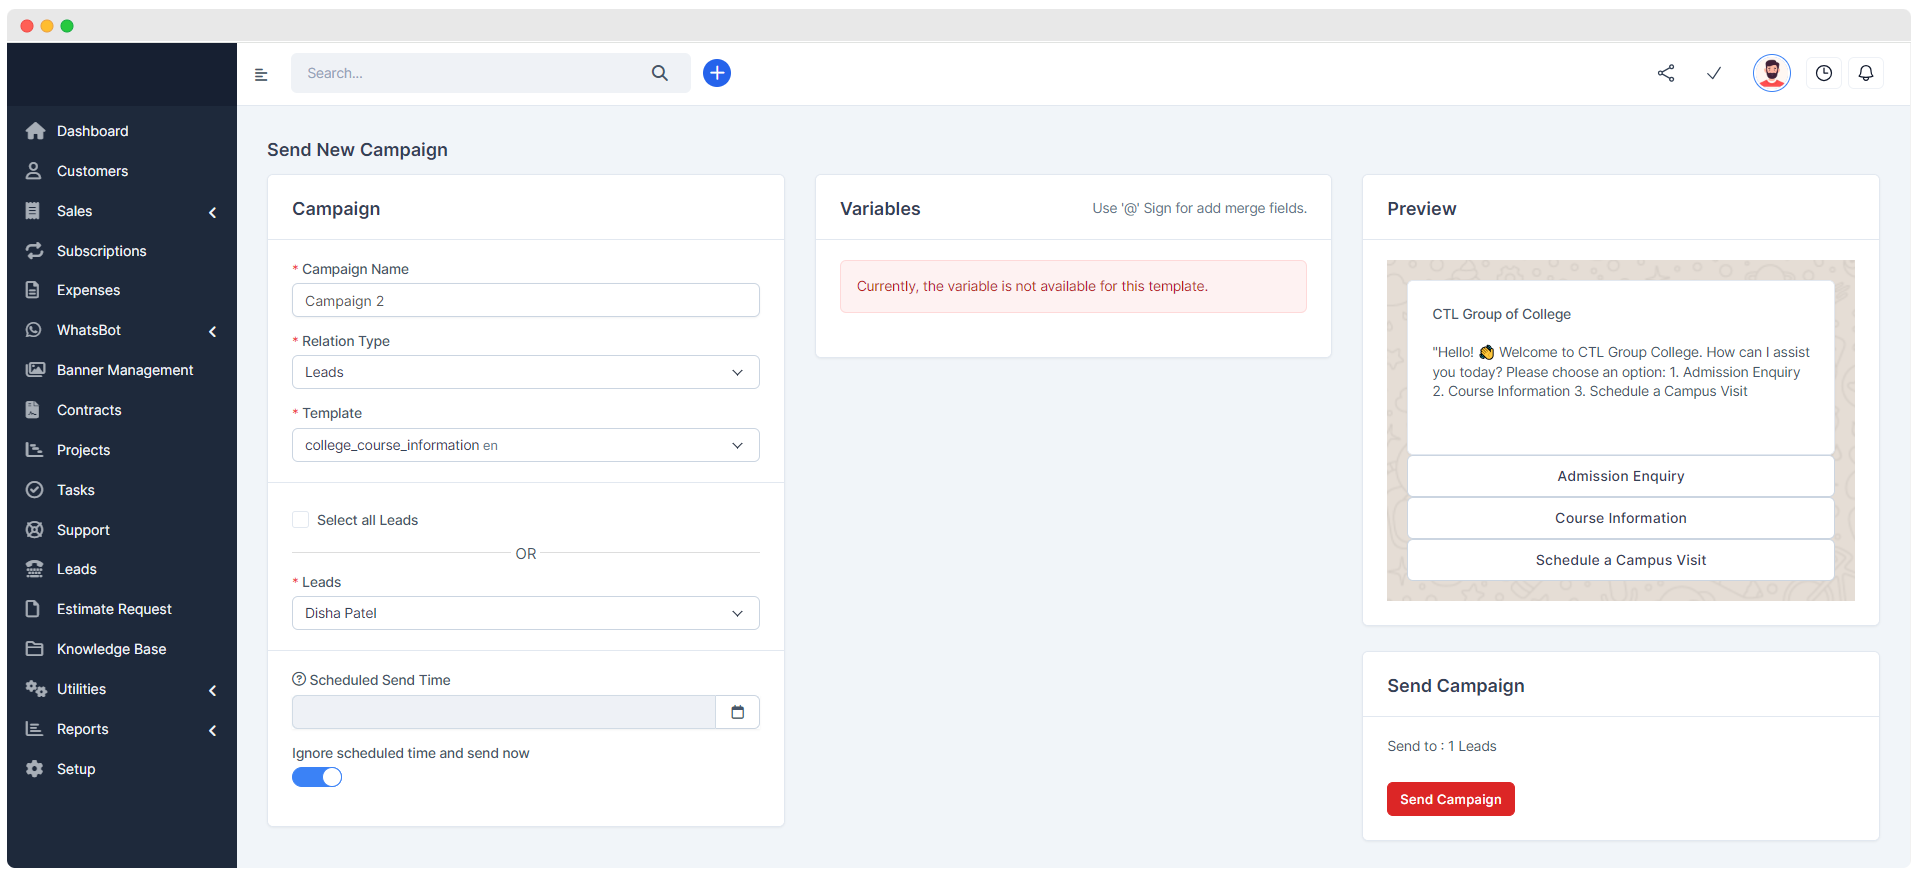Open the calendar picker for scheduled time
This screenshot has width=1918, height=877.
738,712
